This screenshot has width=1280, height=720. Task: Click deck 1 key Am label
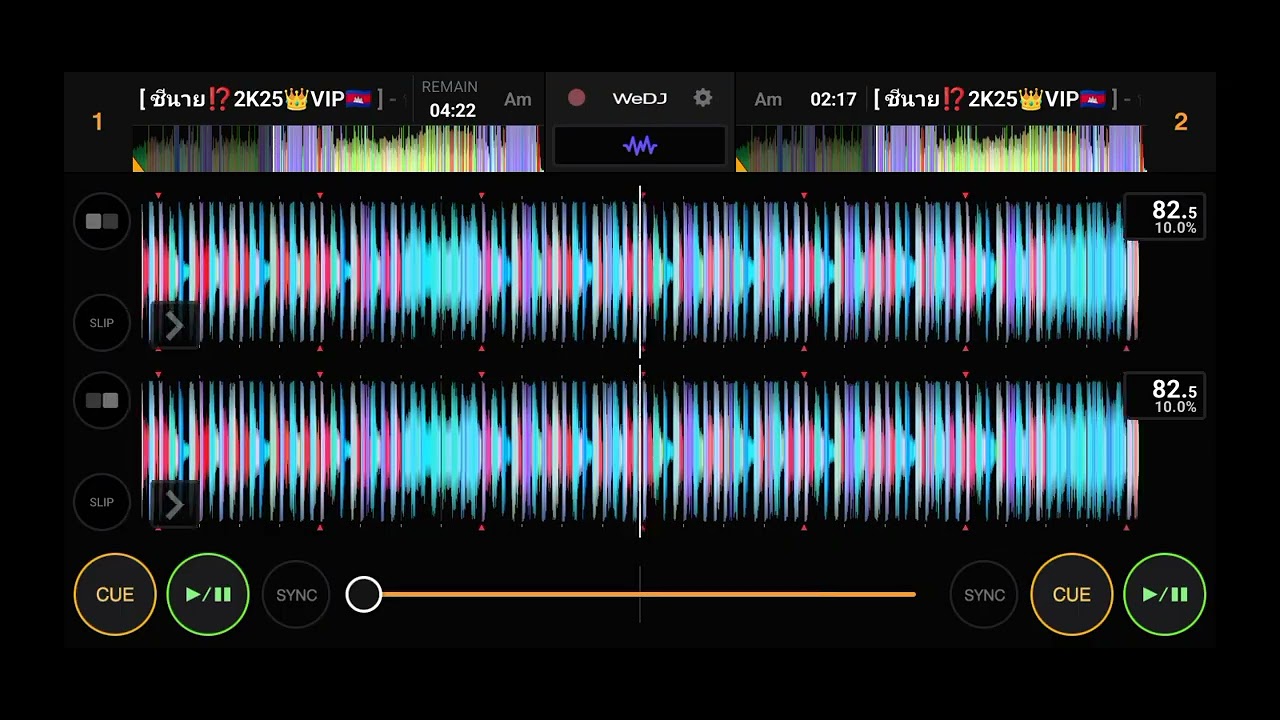pos(518,99)
